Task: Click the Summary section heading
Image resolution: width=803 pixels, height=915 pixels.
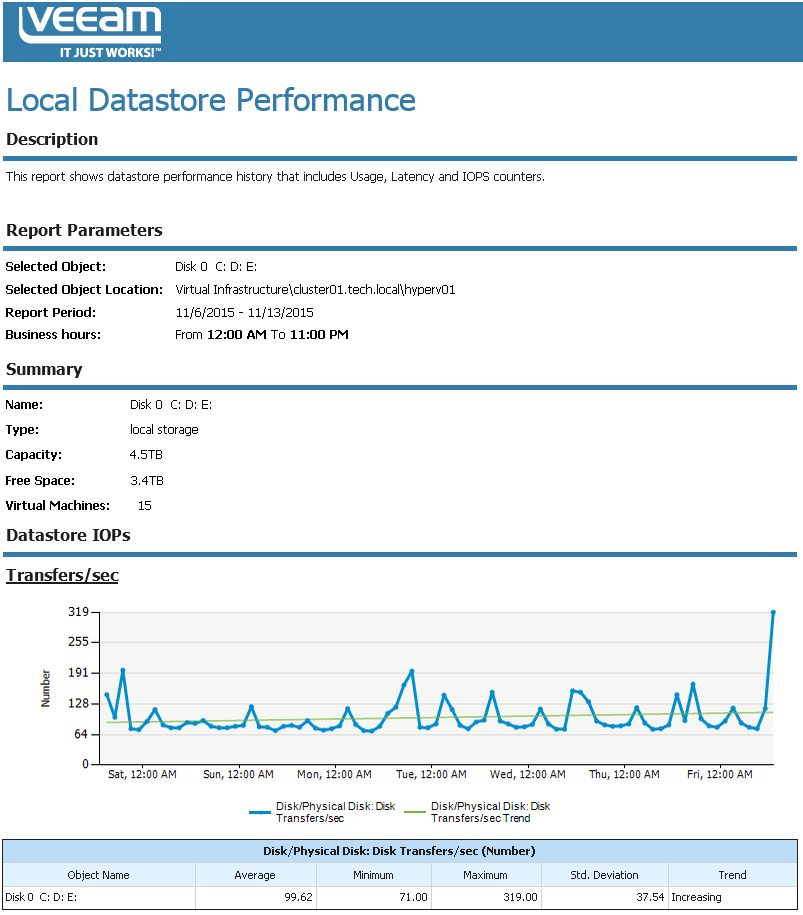Action: coord(44,369)
